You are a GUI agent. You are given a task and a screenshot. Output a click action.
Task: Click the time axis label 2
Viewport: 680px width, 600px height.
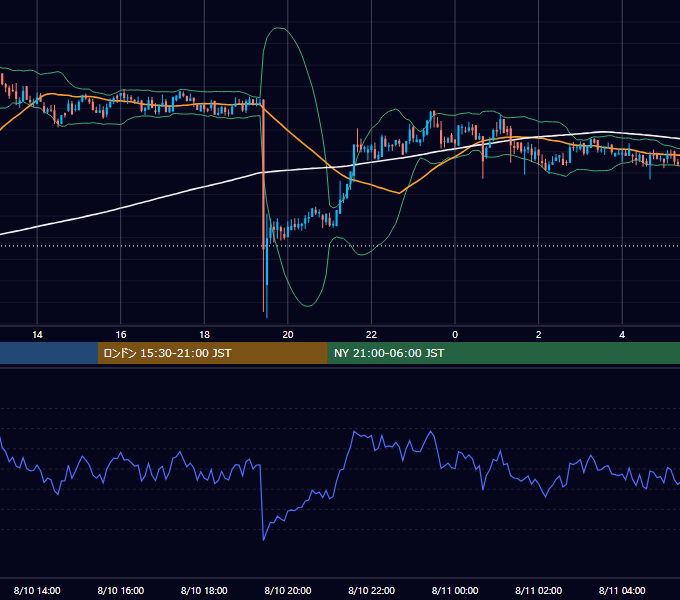click(x=539, y=335)
